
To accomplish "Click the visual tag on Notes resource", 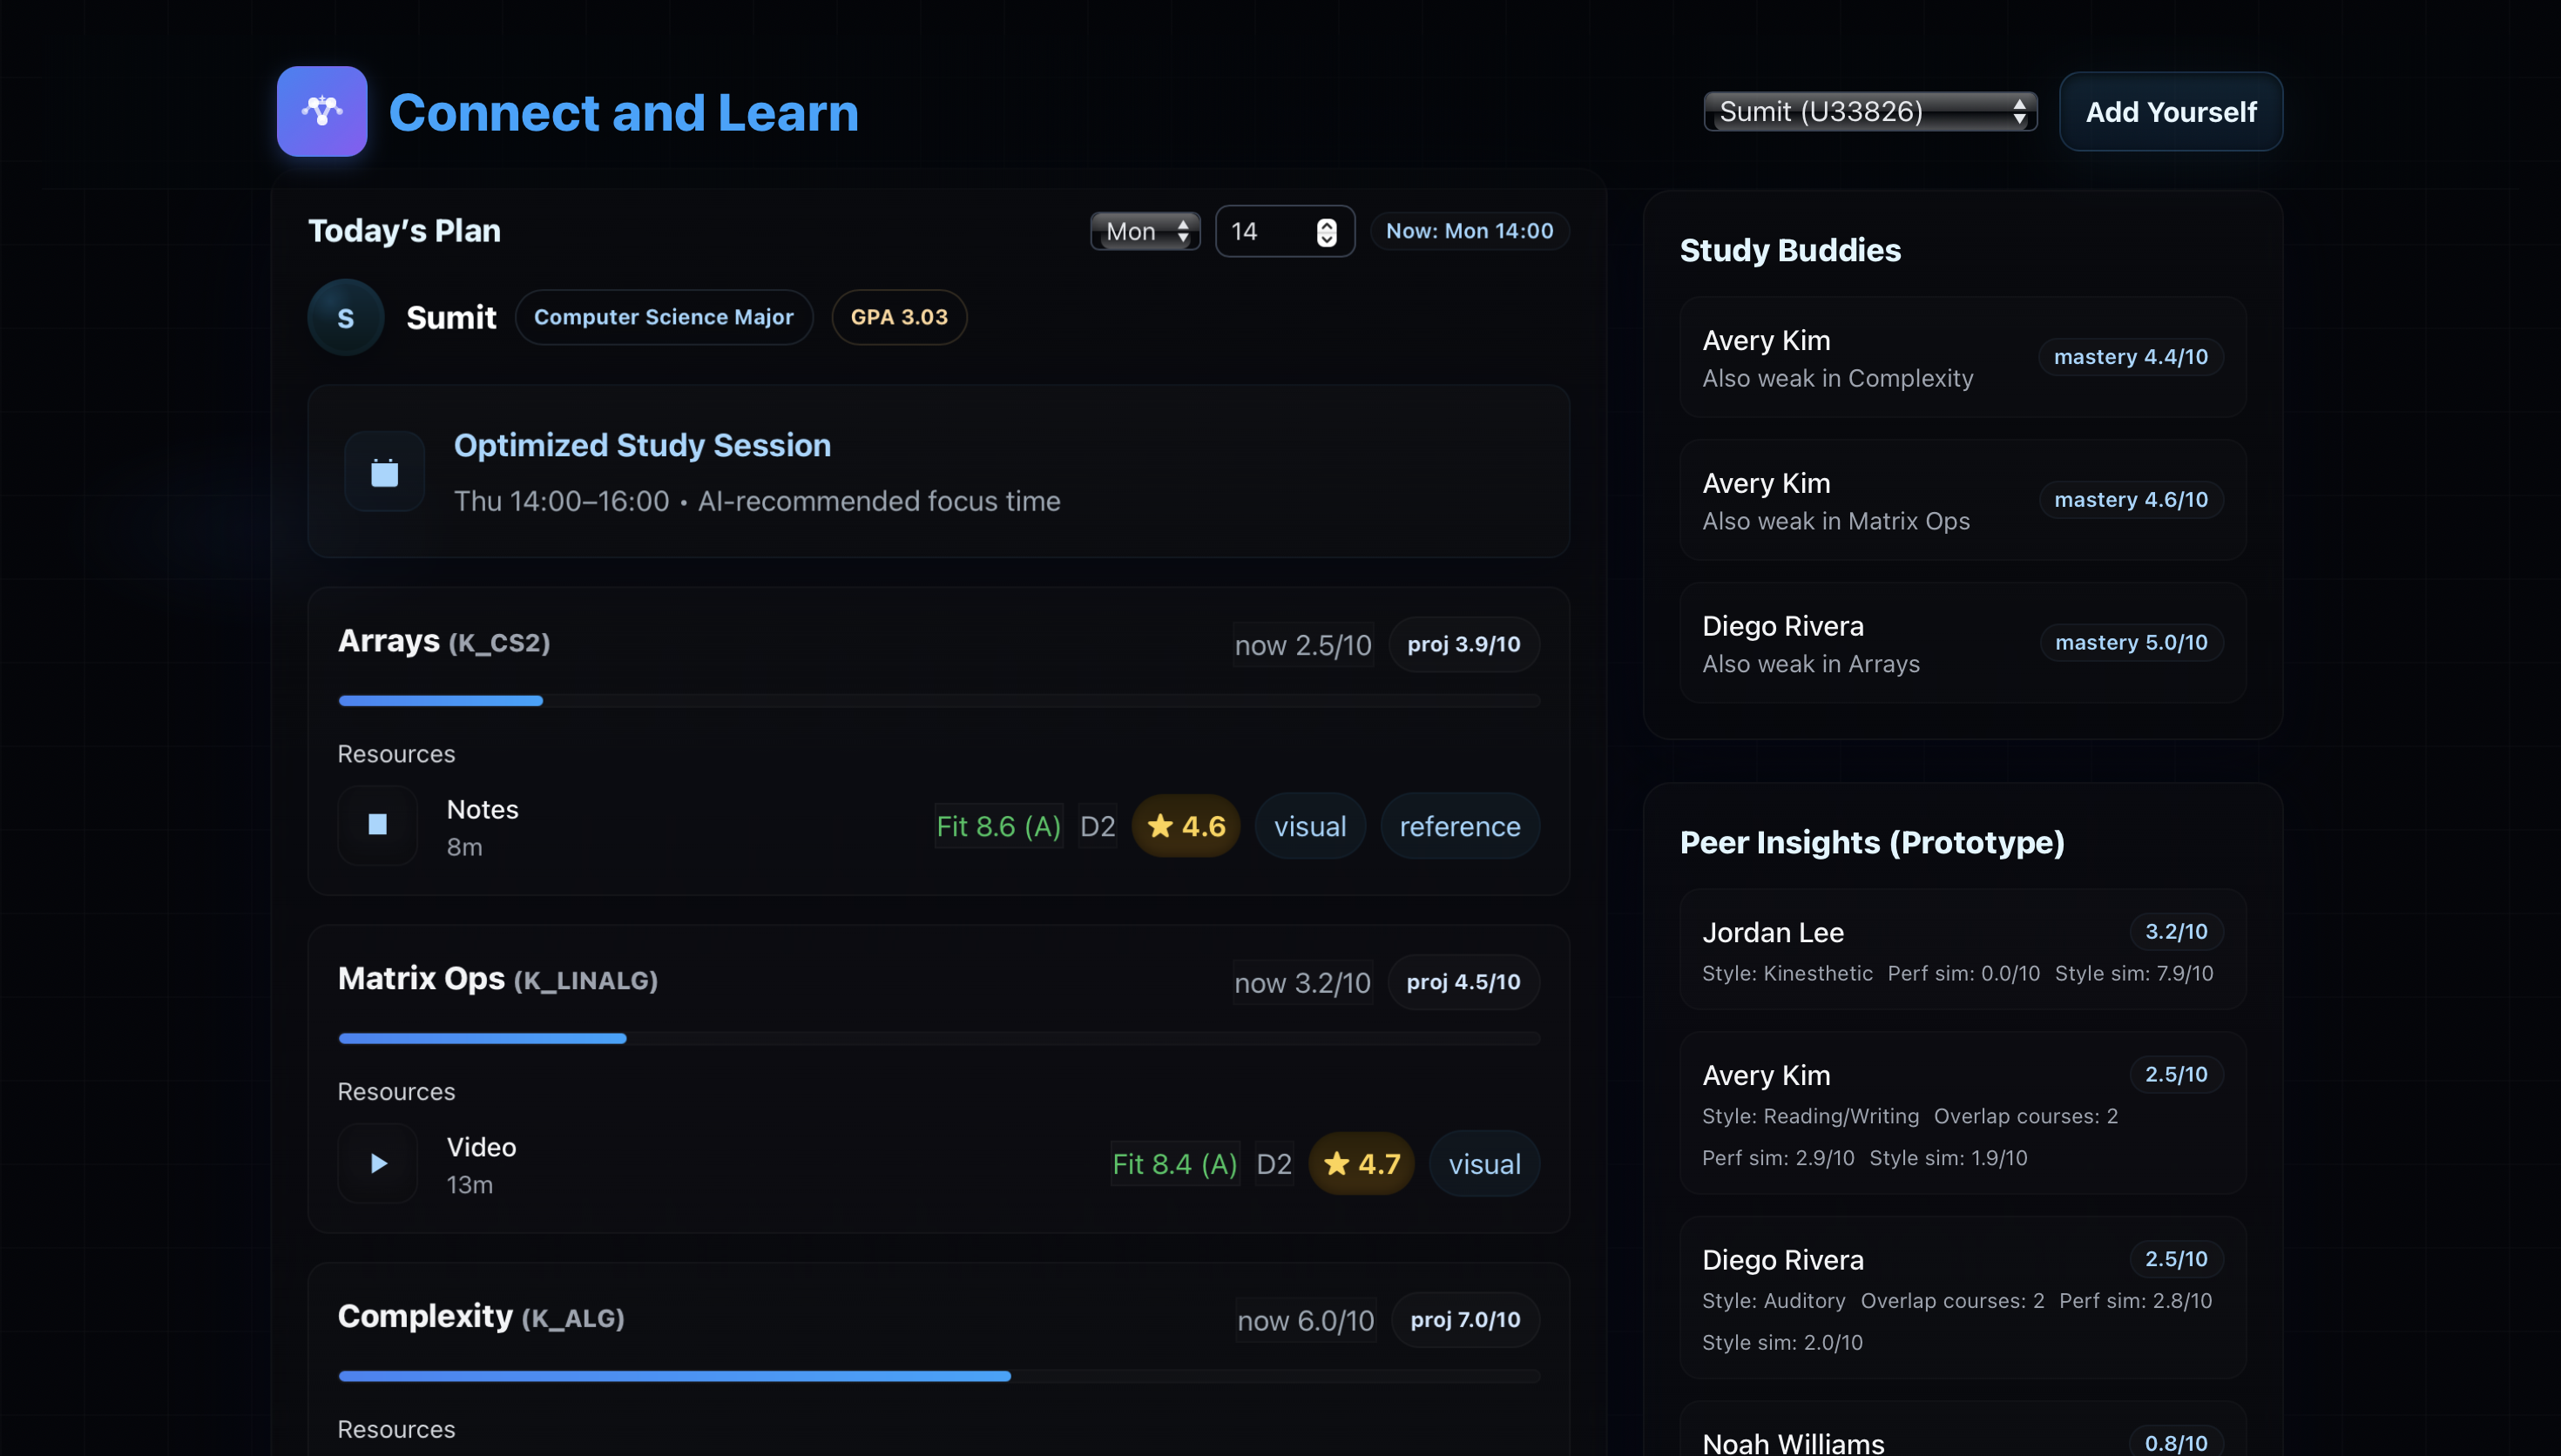I will pyautogui.click(x=1310, y=826).
